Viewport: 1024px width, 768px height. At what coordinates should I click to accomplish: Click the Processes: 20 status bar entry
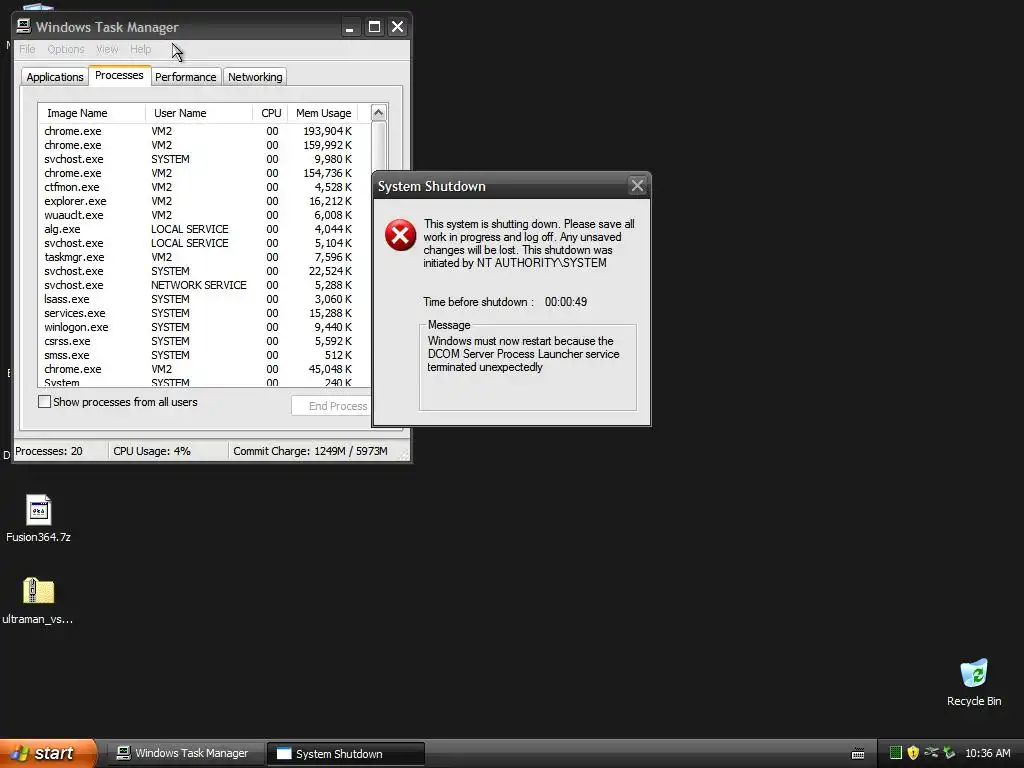tap(49, 451)
